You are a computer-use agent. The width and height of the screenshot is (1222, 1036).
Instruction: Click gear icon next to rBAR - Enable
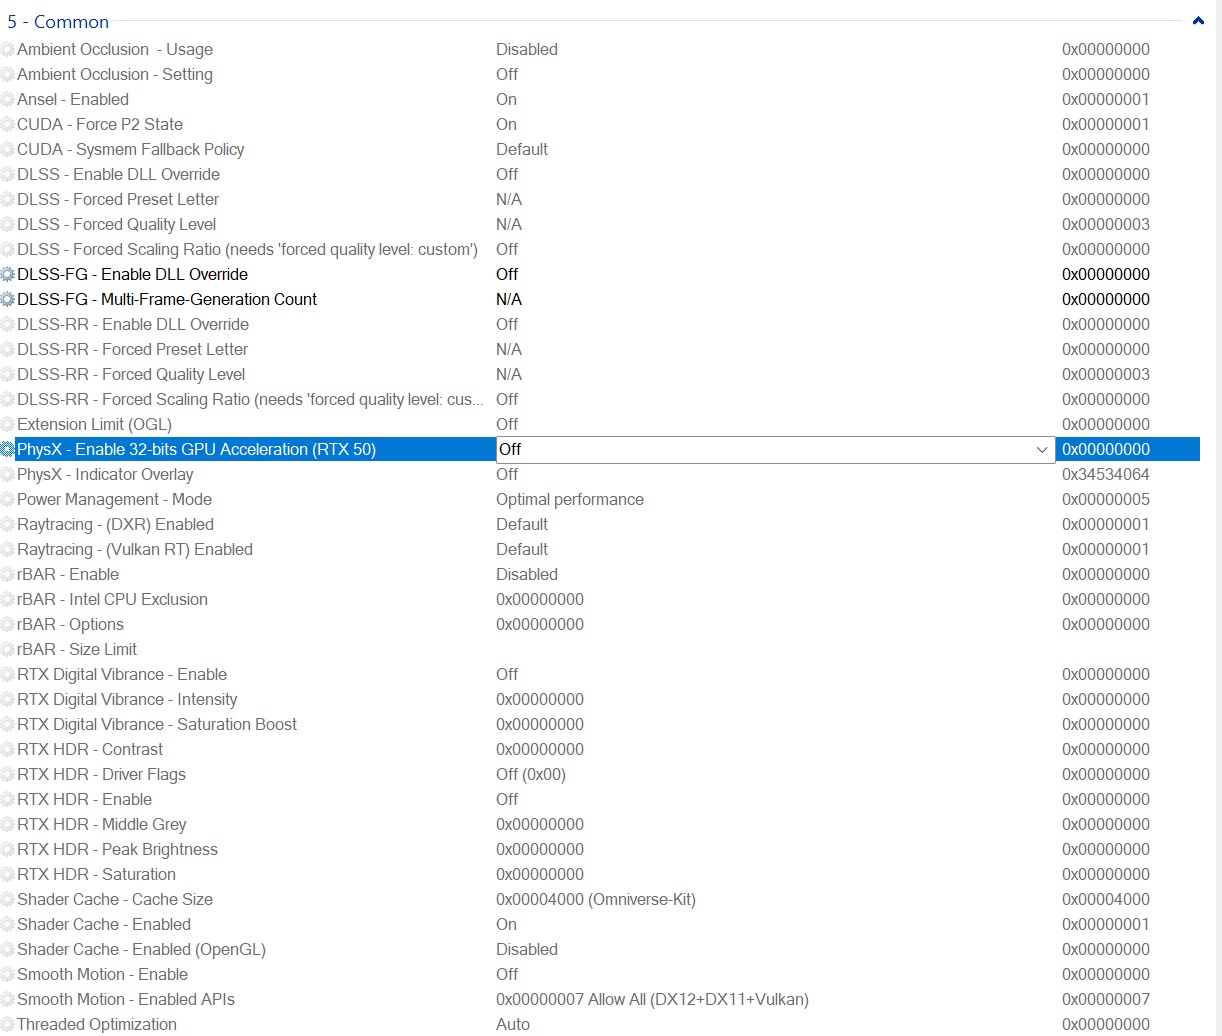(8, 574)
